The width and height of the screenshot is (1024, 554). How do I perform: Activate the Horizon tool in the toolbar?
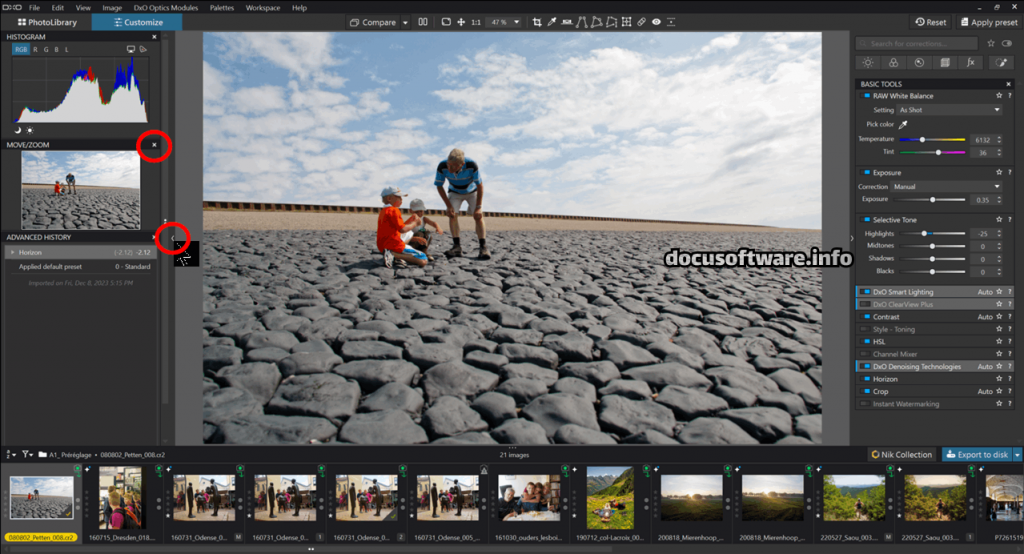pos(567,21)
